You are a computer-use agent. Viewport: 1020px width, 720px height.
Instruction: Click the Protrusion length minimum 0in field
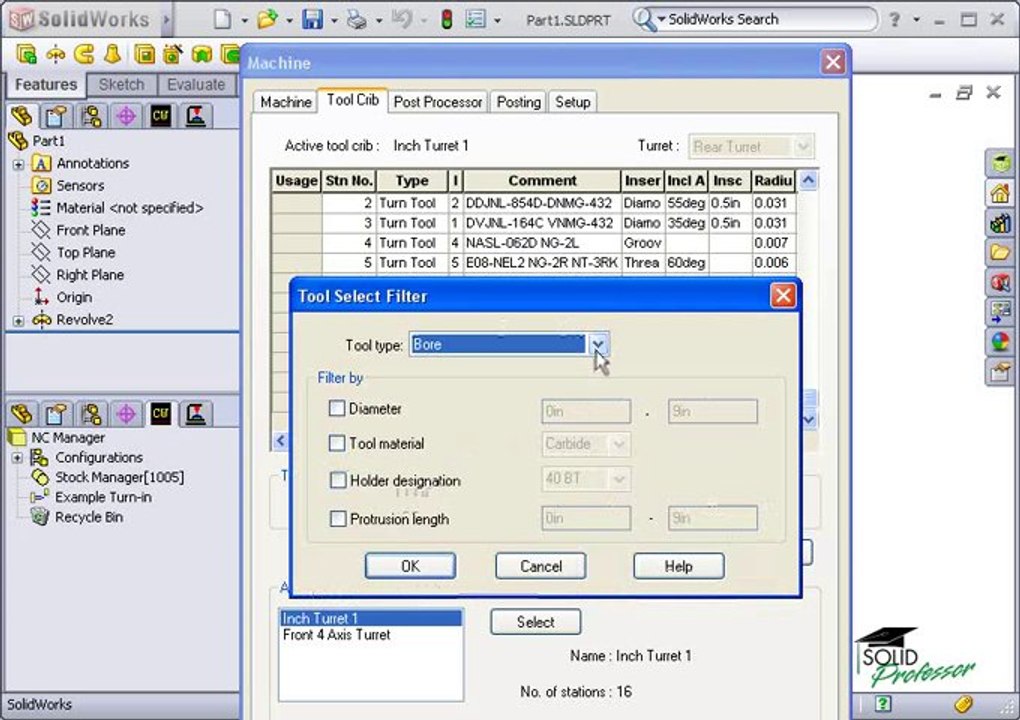pyautogui.click(x=585, y=518)
